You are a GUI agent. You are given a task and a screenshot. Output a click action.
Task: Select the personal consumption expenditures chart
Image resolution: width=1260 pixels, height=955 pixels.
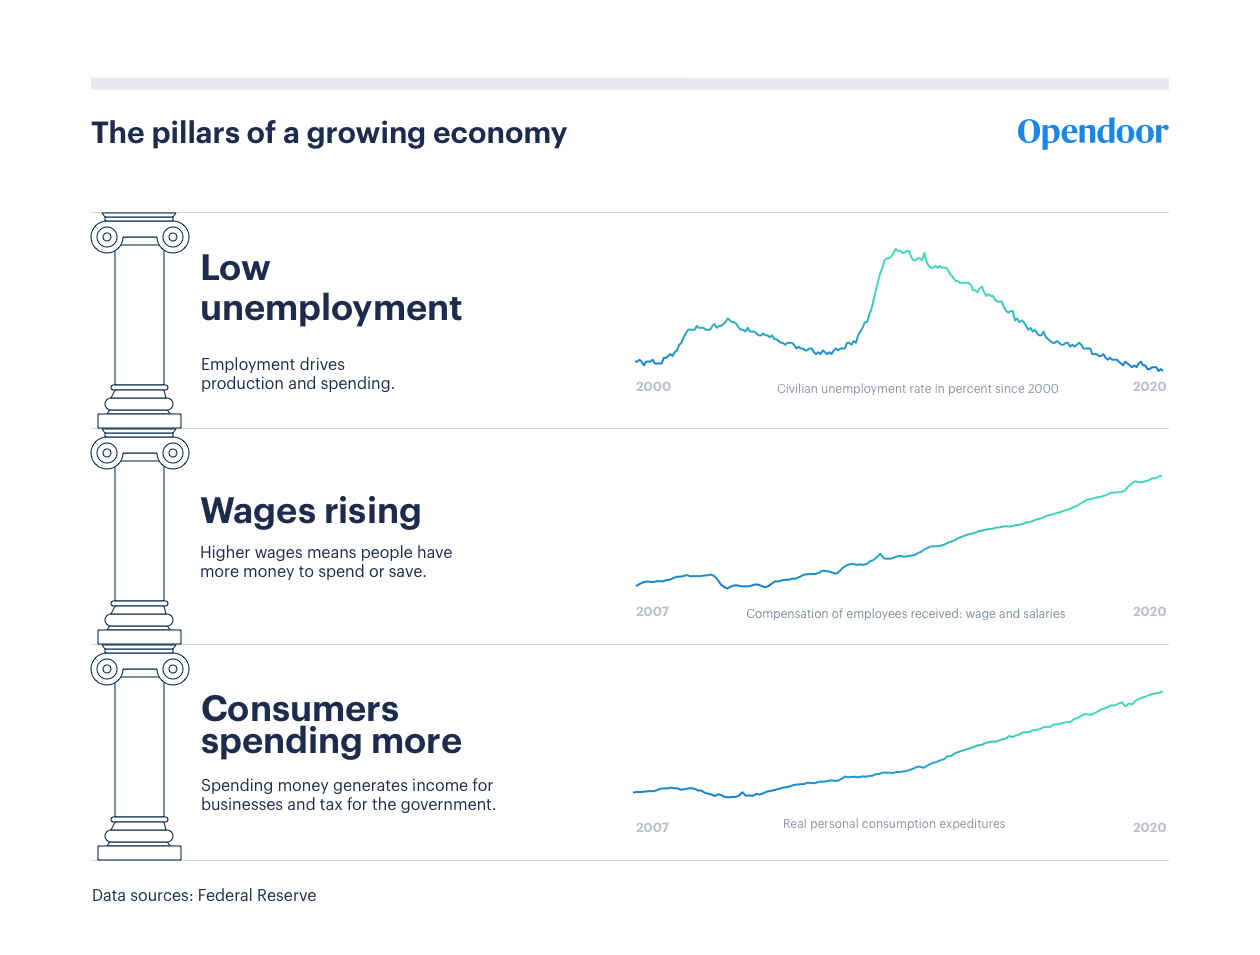point(899,745)
